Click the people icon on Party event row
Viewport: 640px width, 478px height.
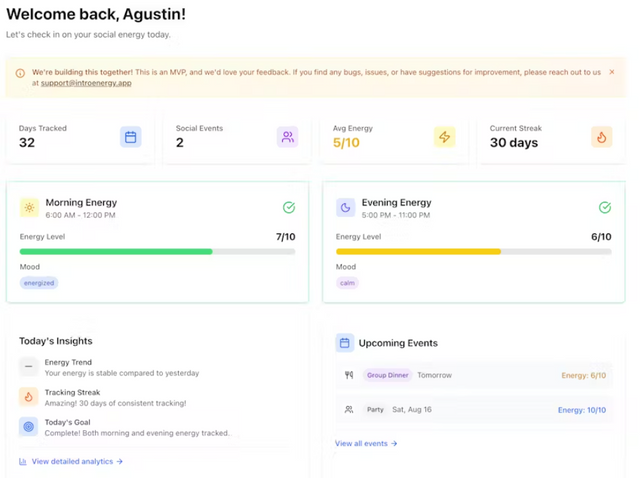pos(349,409)
